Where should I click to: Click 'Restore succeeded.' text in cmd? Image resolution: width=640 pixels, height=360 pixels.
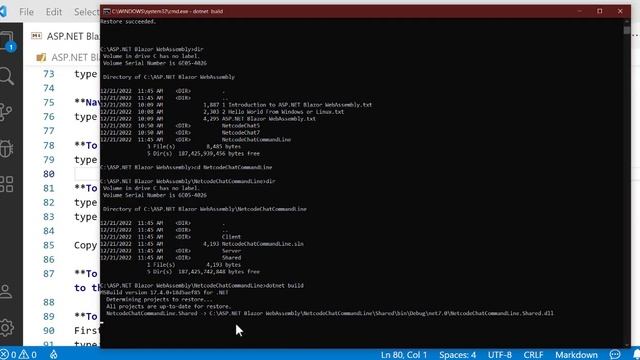point(128,22)
